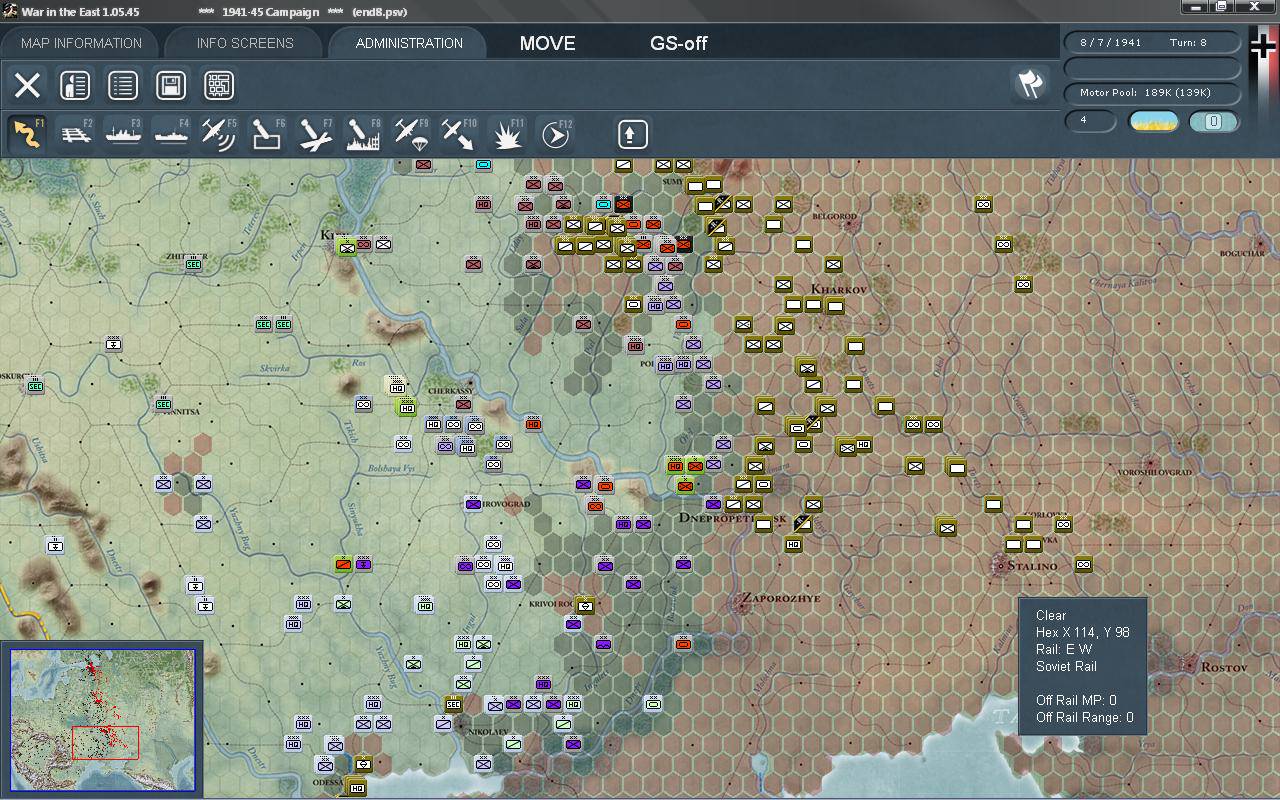Click the End Turn icon (F12)
This screenshot has height=800, width=1280.
click(x=555, y=134)
